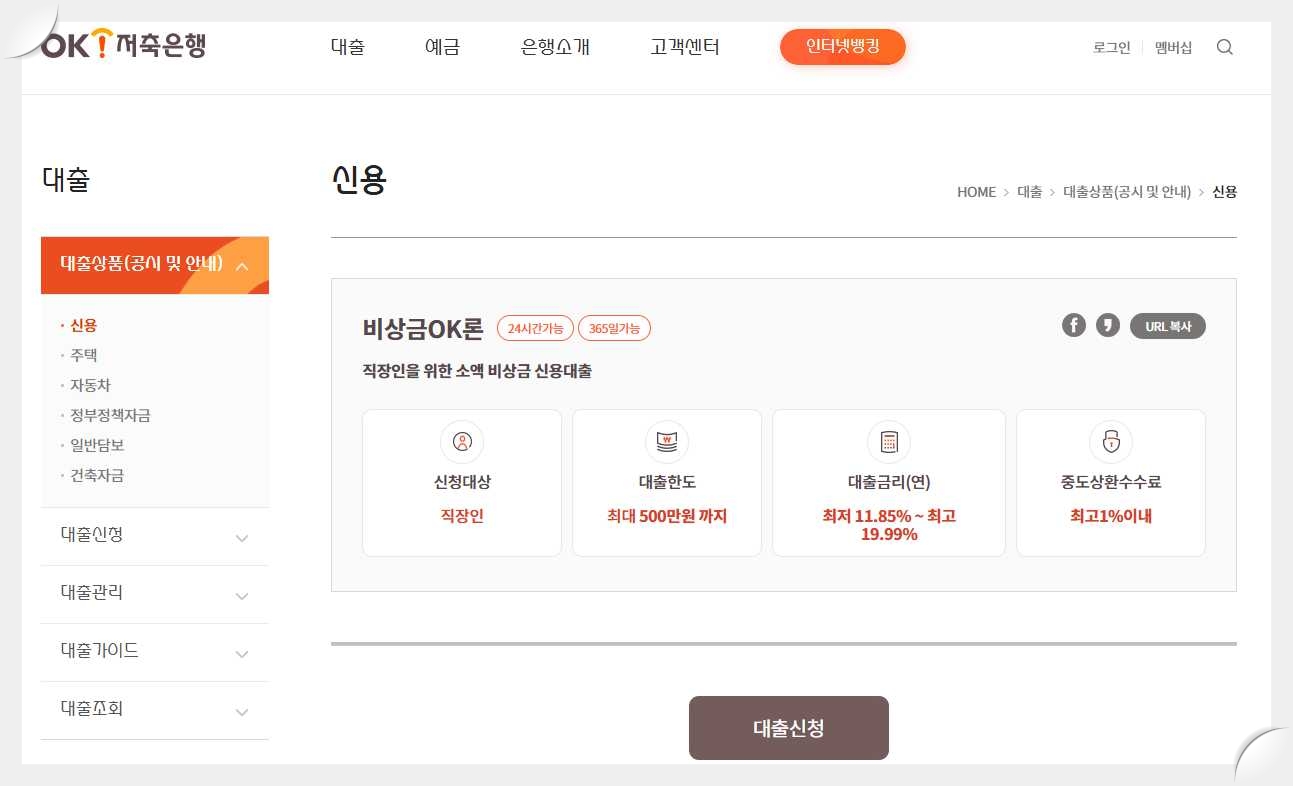Select the 주택 radio-style sidebar item
The width and height of the screenshot is (1293, 786).
coord(83,354)
